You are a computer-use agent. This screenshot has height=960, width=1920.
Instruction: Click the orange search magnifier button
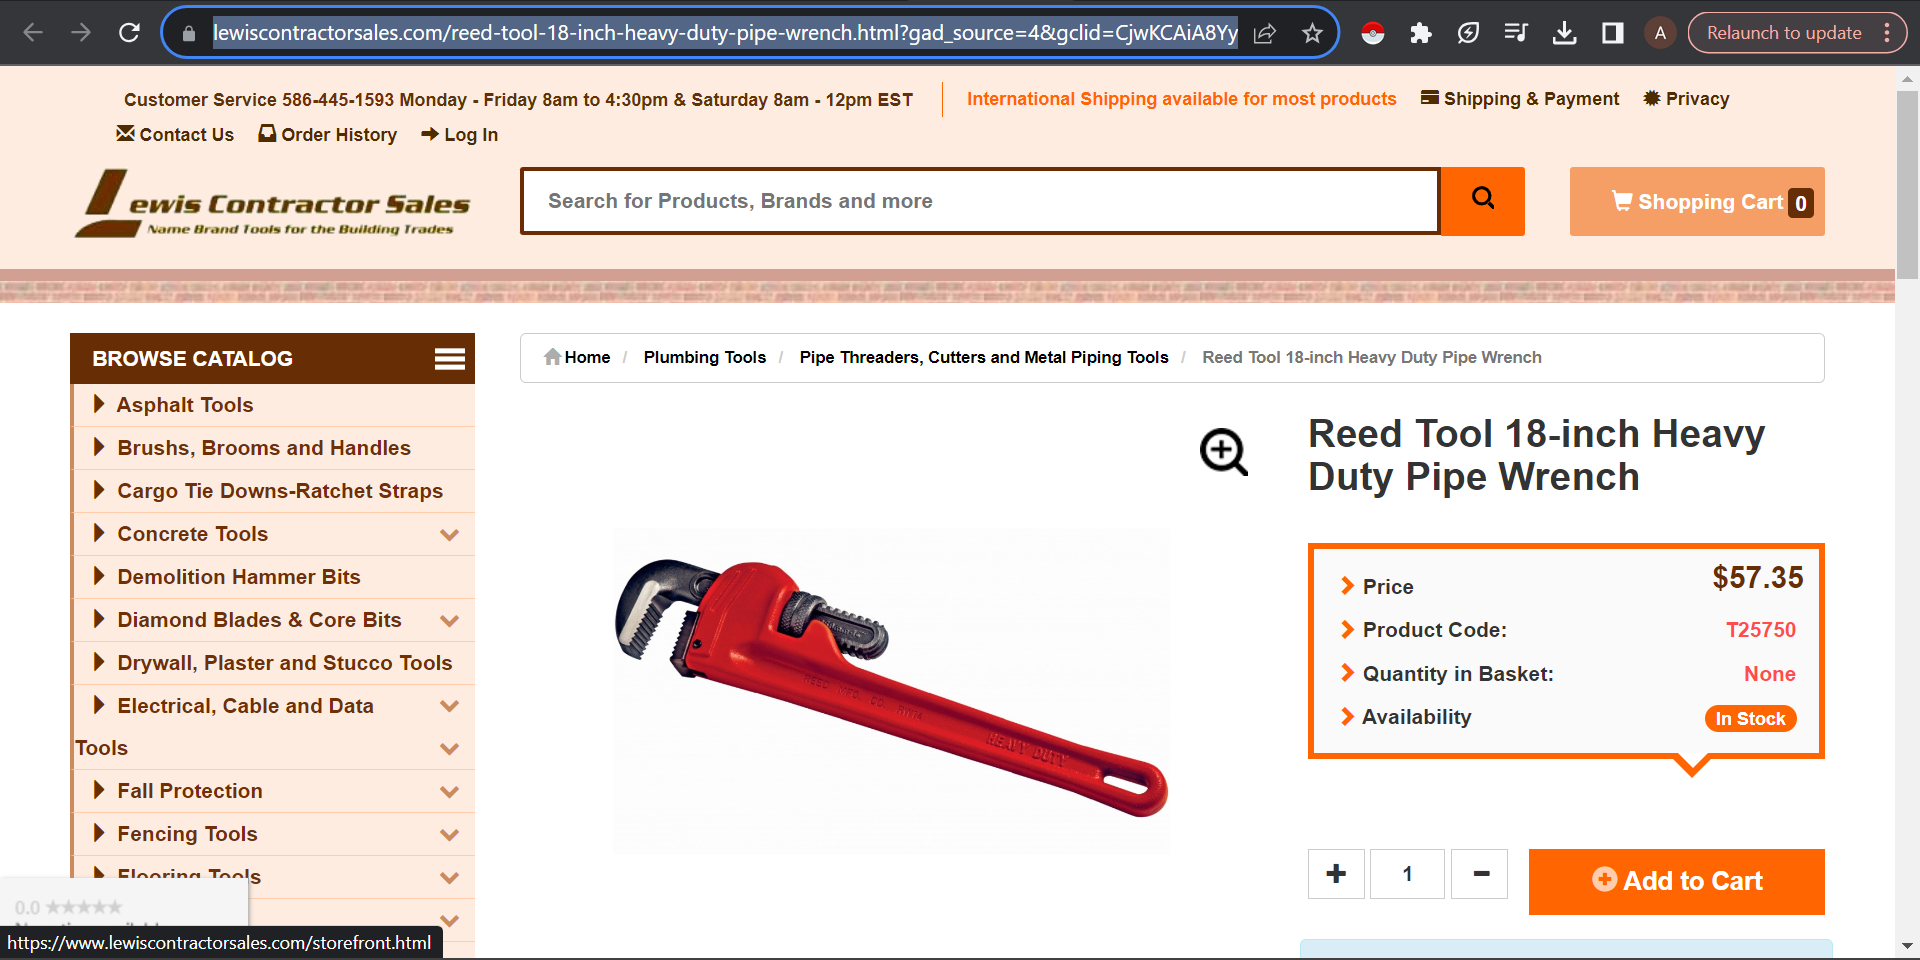1482,201
